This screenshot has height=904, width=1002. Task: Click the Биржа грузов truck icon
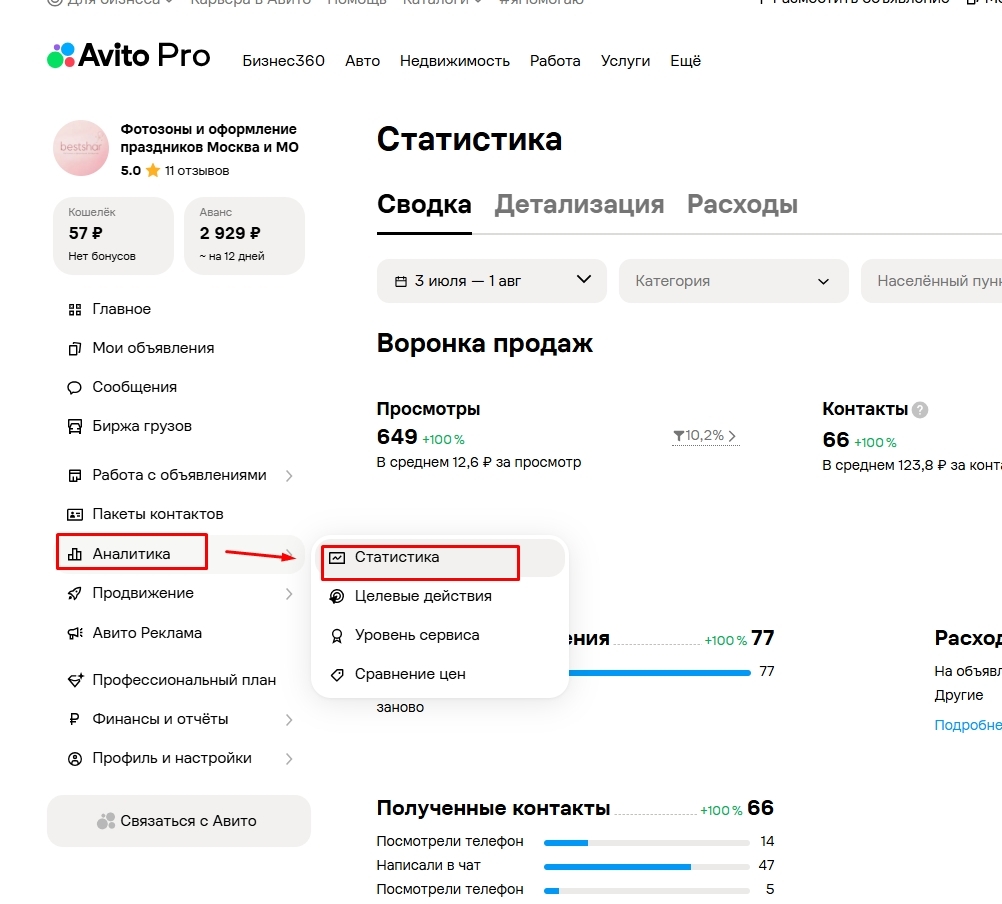(x=75, y=427)
